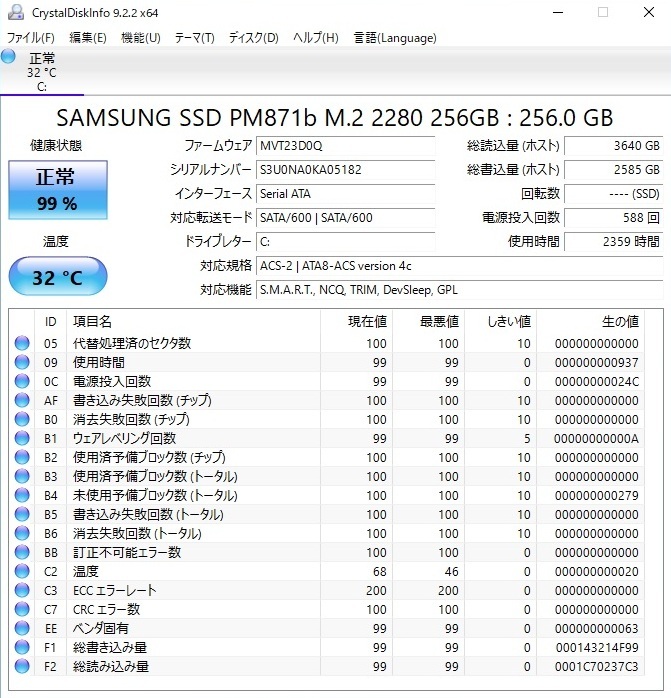Click the 項目名 column header

click(193, 321)
